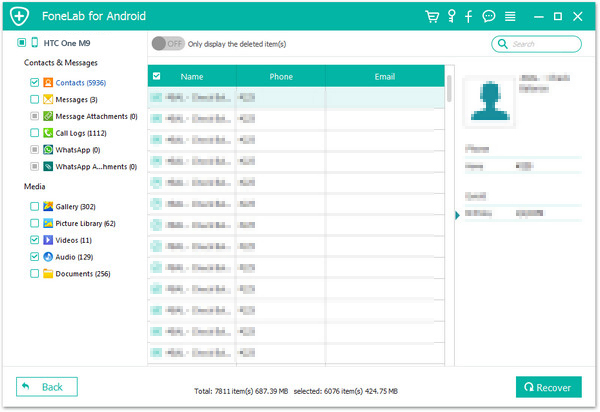Click the WhatsApp icon
Screen dimensions: 600x412
48,150
